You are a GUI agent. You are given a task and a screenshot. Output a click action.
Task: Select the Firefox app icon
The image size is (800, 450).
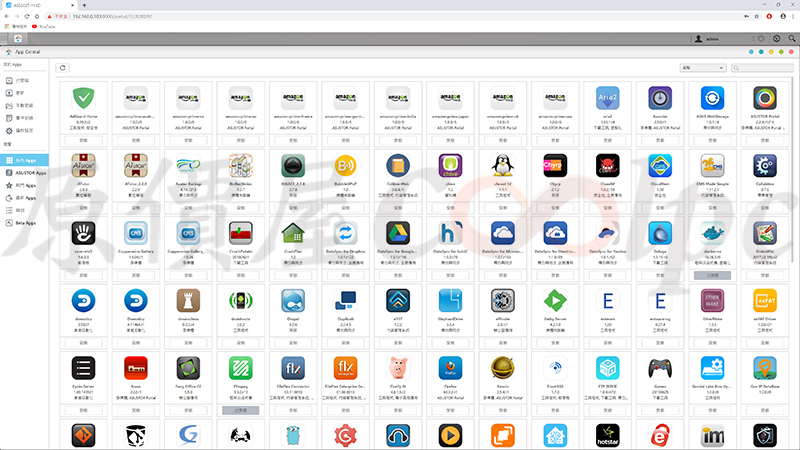(451, 368)
